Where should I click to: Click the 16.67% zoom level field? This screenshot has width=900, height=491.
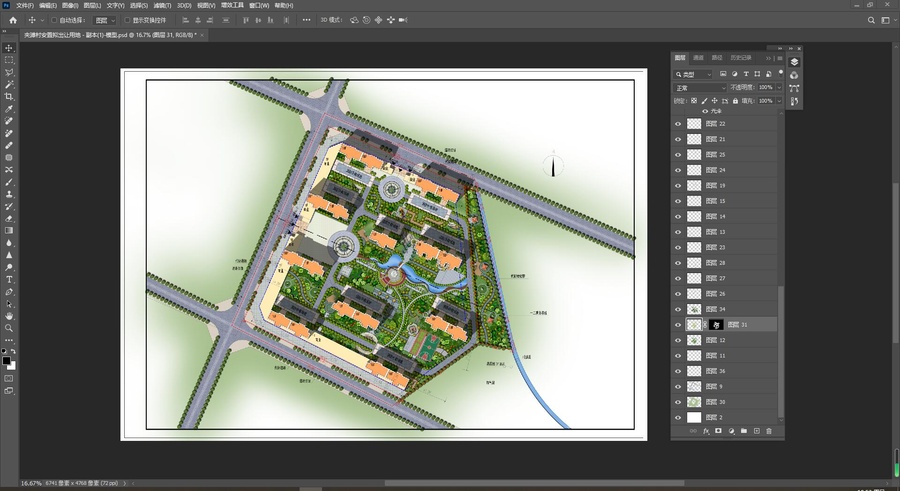[x=31, y=484]
